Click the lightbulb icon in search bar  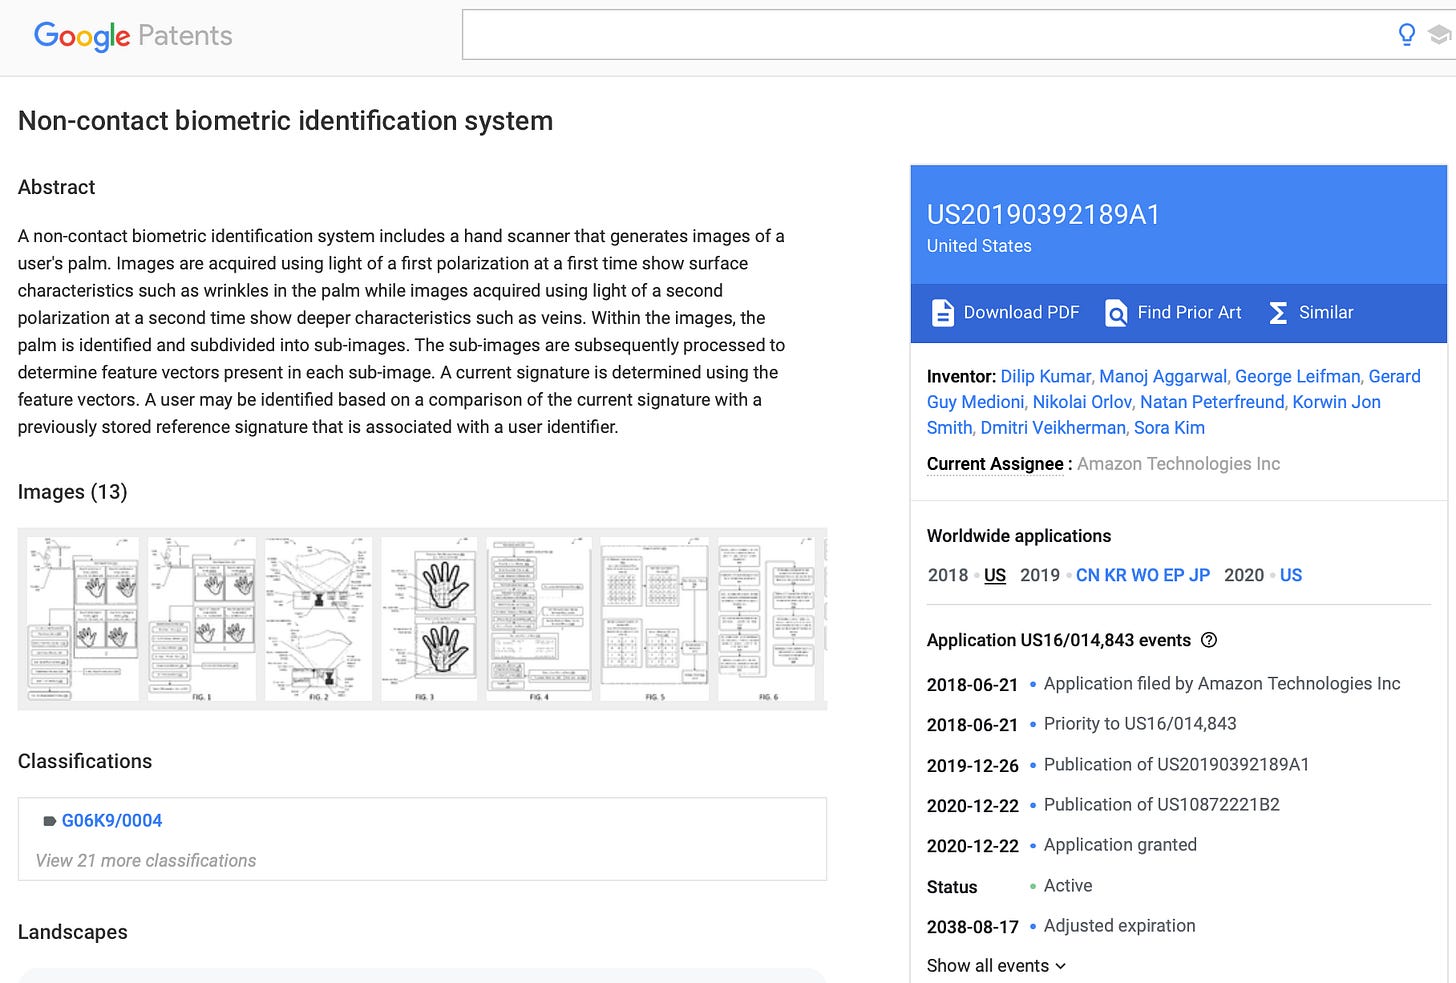click(1407, 35)
